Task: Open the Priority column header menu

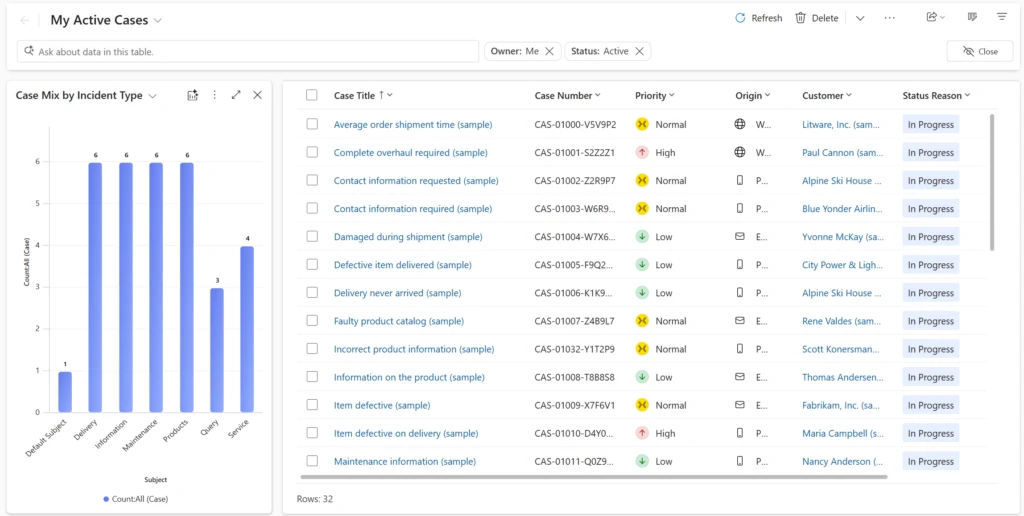Action: coord(655,96)
